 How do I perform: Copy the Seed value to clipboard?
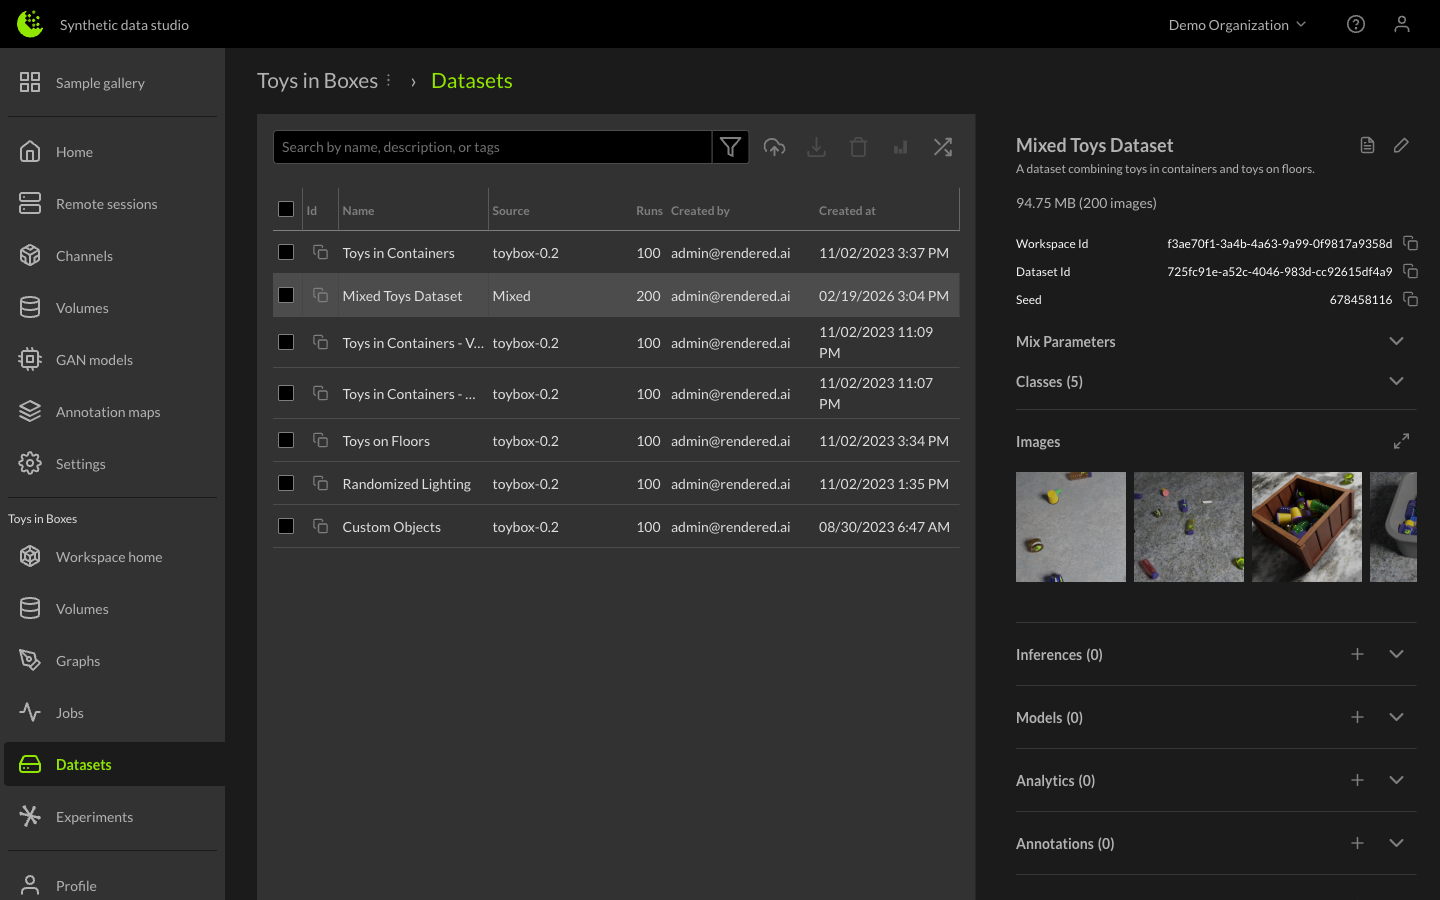(1410, 299)
